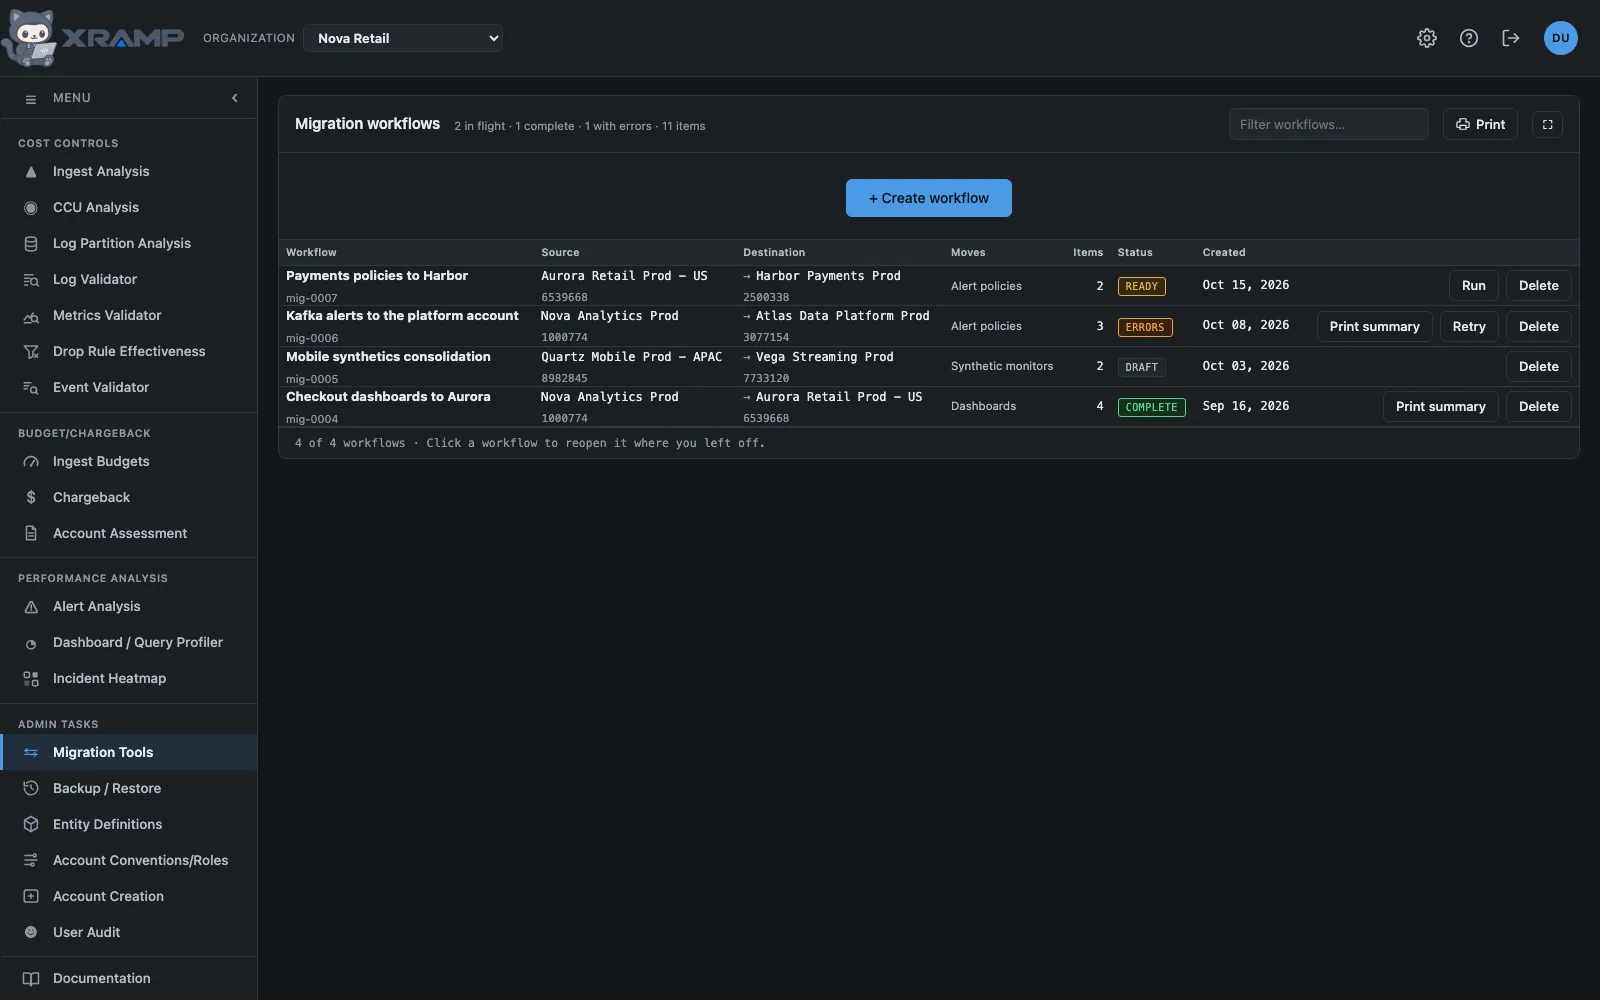
Task: Delete the Mobile synthetics consolidation workflow
Action: [x=1538, y=367]
